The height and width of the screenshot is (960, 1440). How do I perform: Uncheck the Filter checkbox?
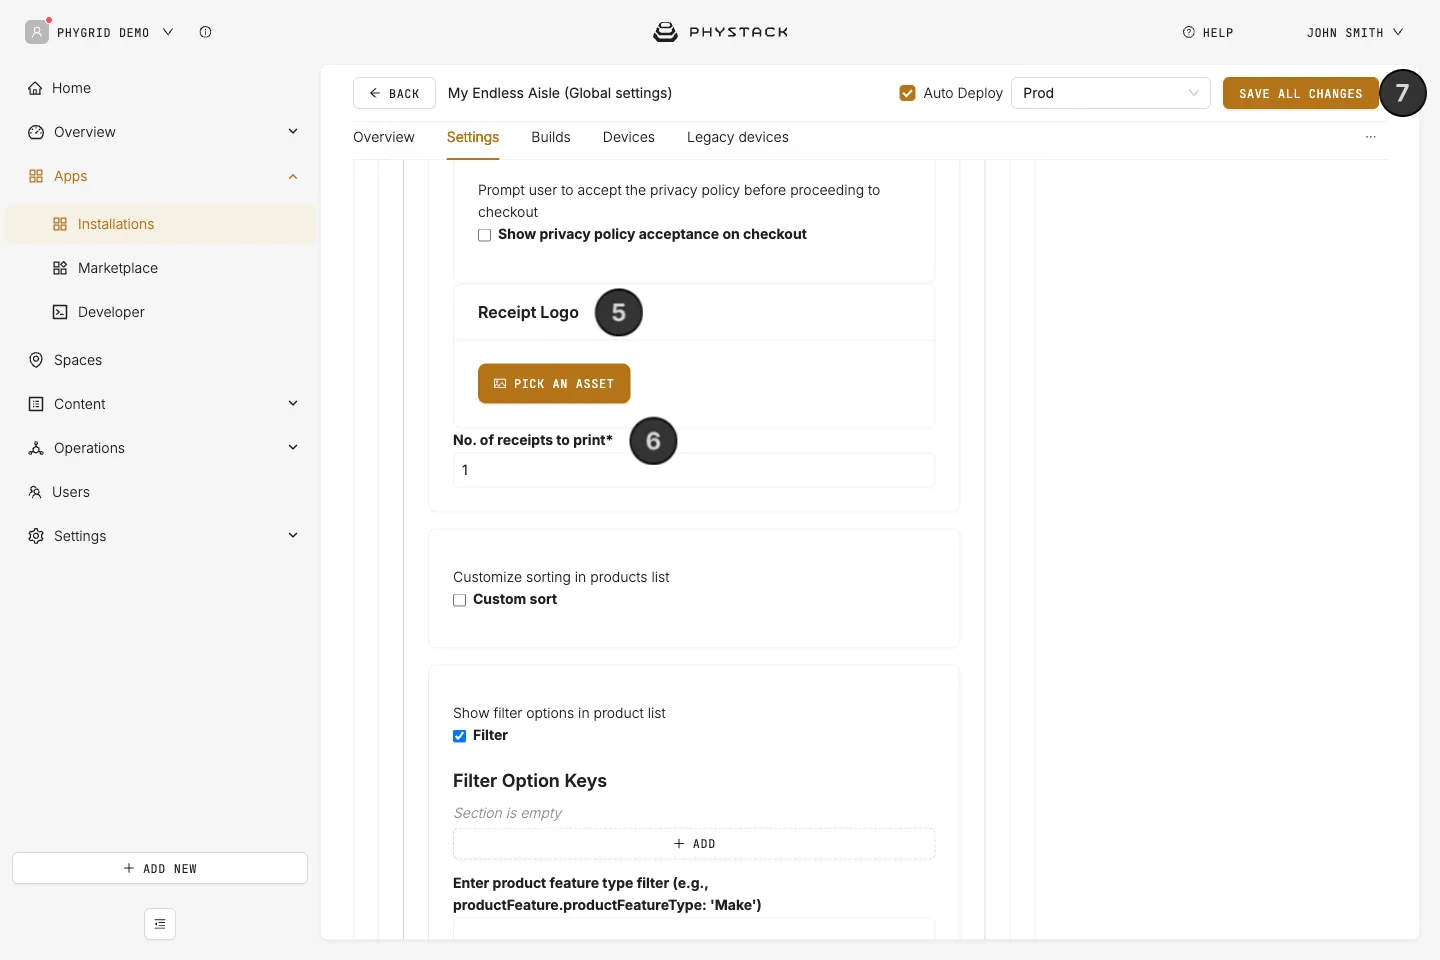459,736
